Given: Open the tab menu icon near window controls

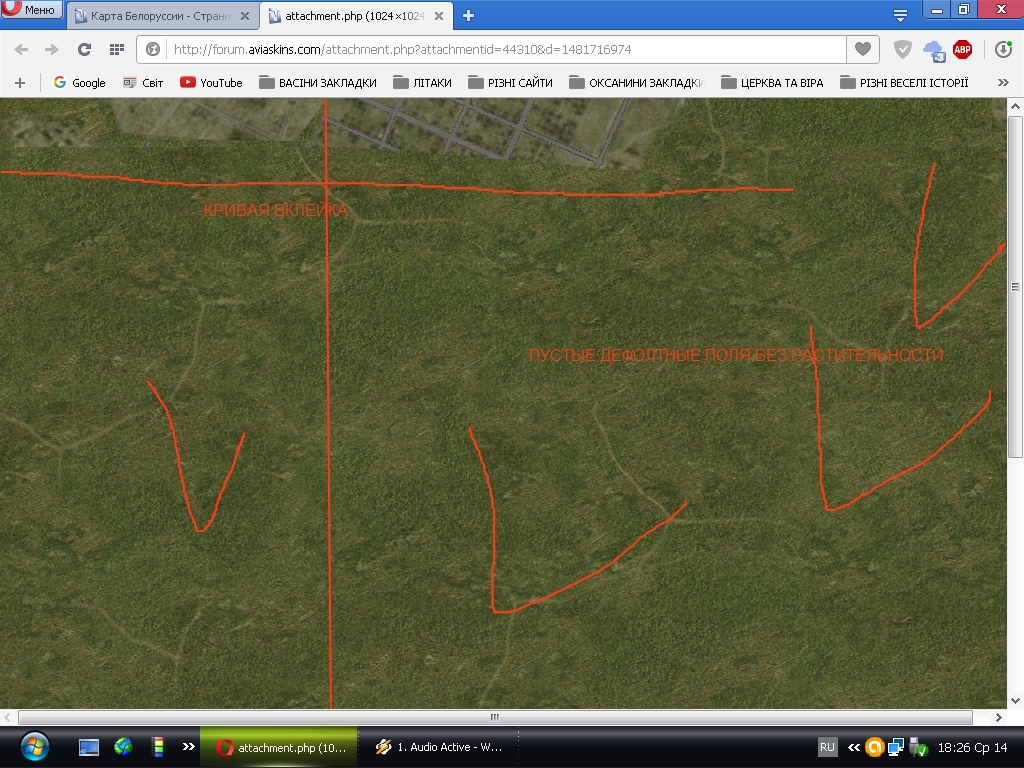Looking at the screenshot, I should tap(900, 16).
